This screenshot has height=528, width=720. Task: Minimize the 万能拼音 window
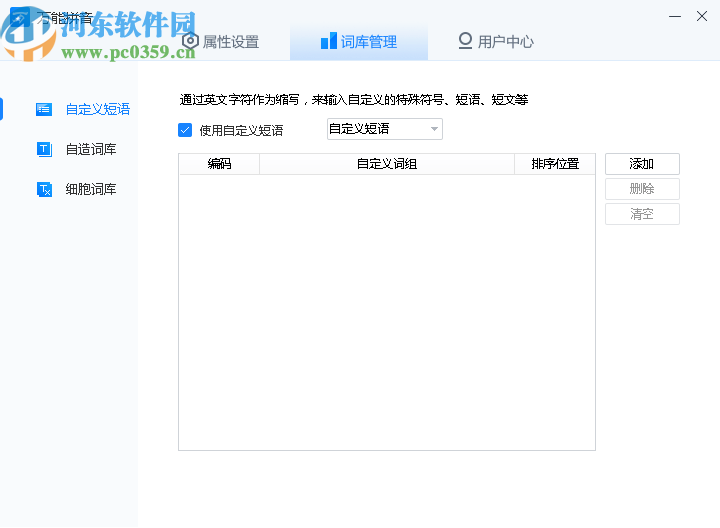675,17
